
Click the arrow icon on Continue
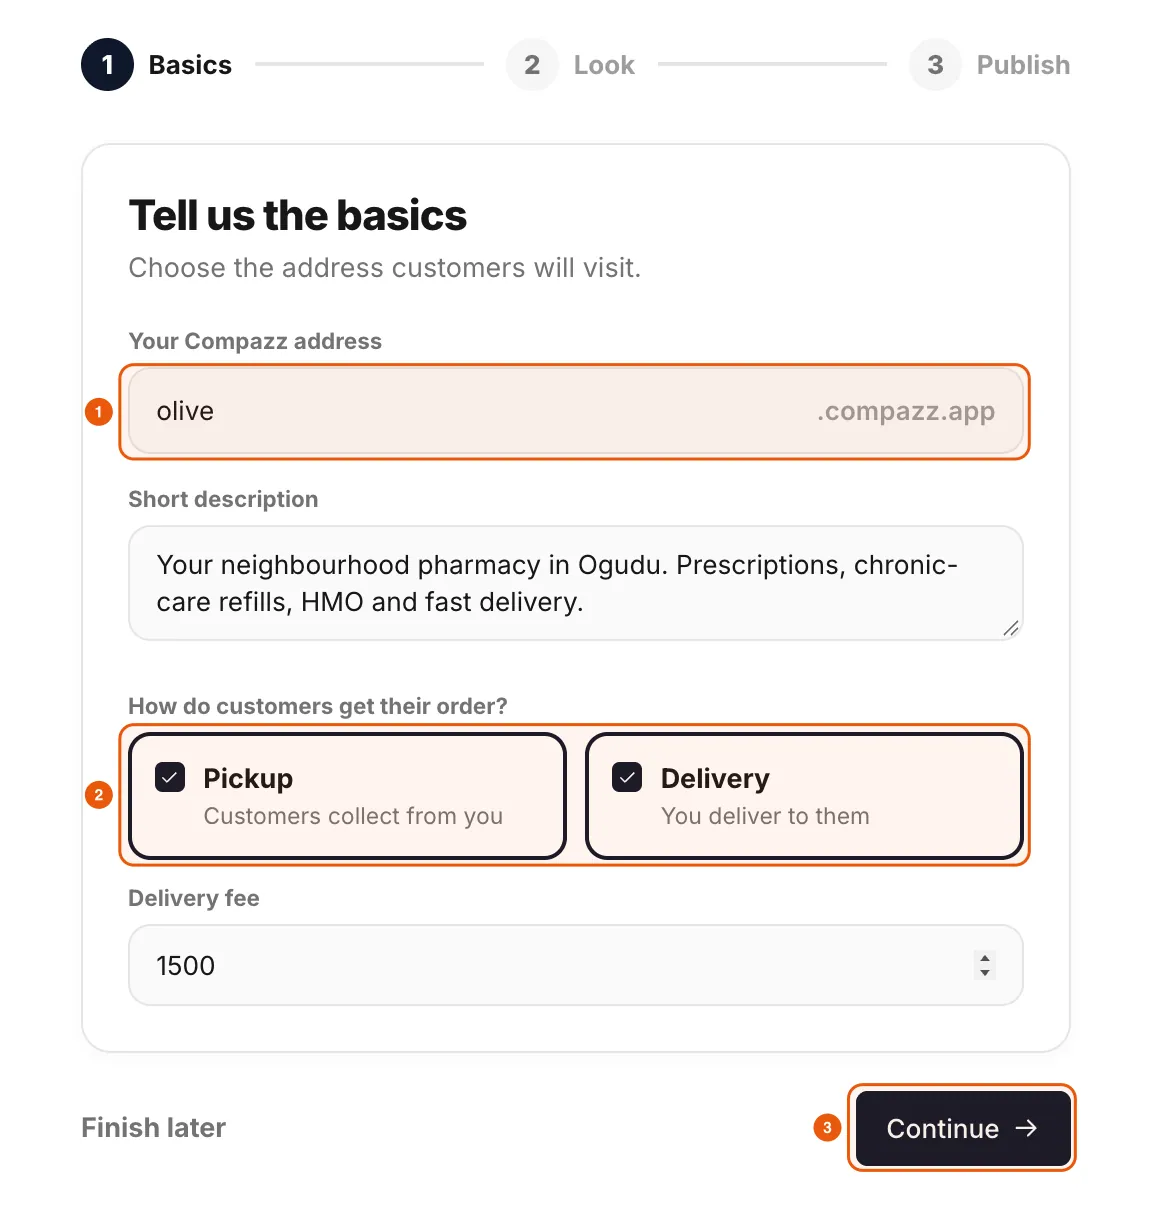1026,1128
